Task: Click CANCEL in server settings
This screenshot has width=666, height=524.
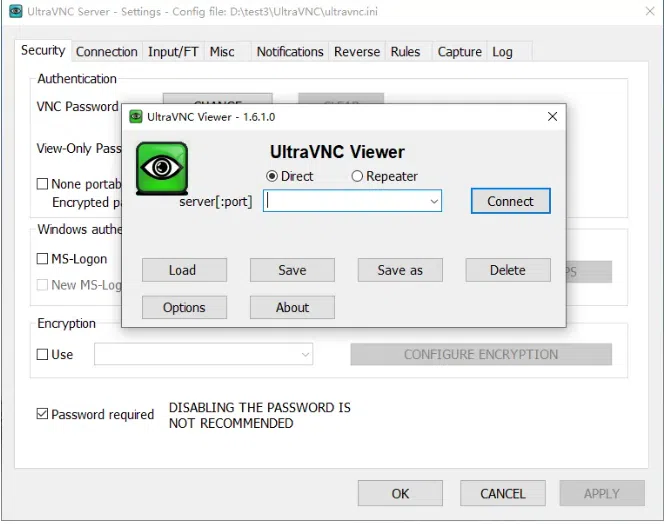Action: click(x=502, y=493)
